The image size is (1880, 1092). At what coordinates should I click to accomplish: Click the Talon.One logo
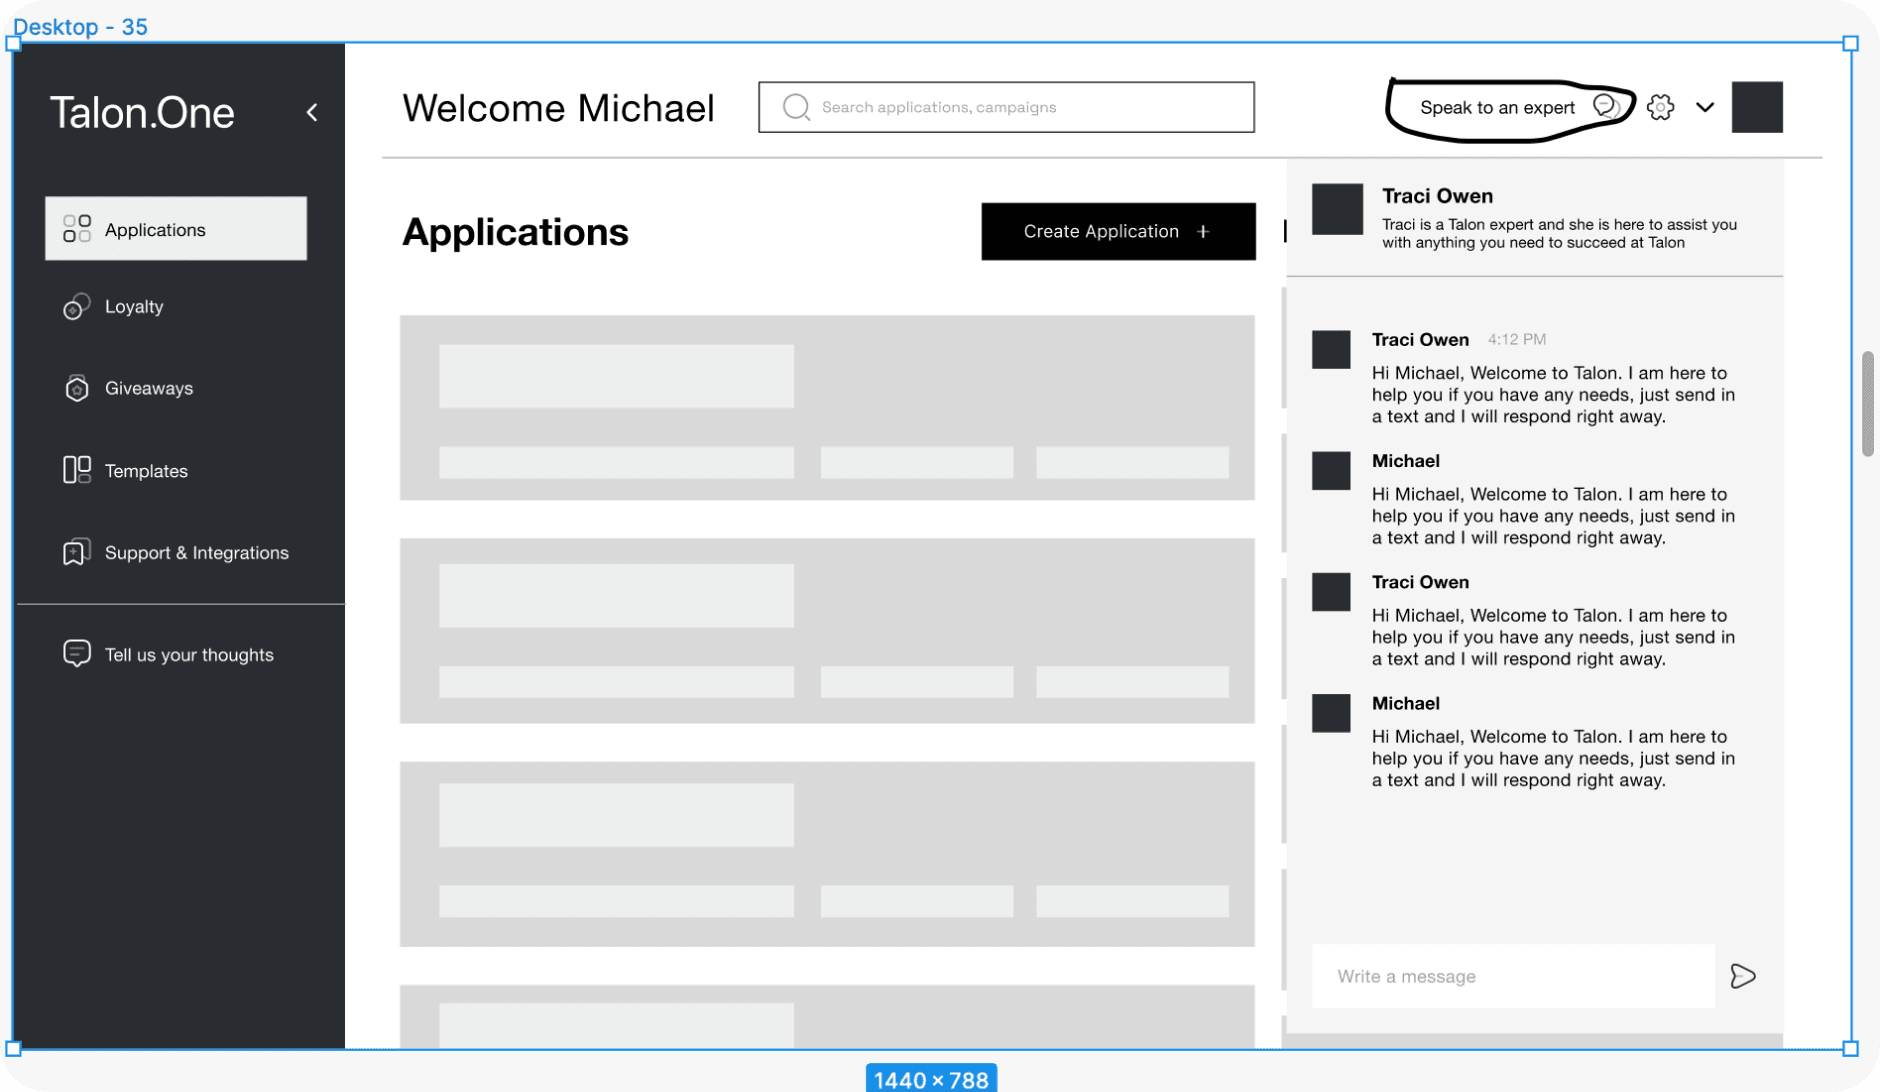pos(142,113)
